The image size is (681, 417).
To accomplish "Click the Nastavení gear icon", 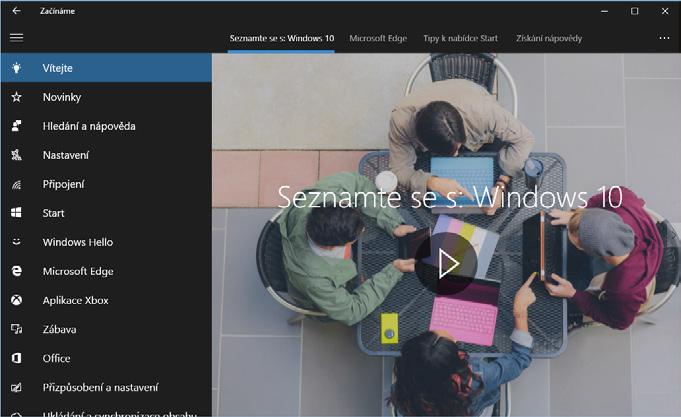I will 17,155.
